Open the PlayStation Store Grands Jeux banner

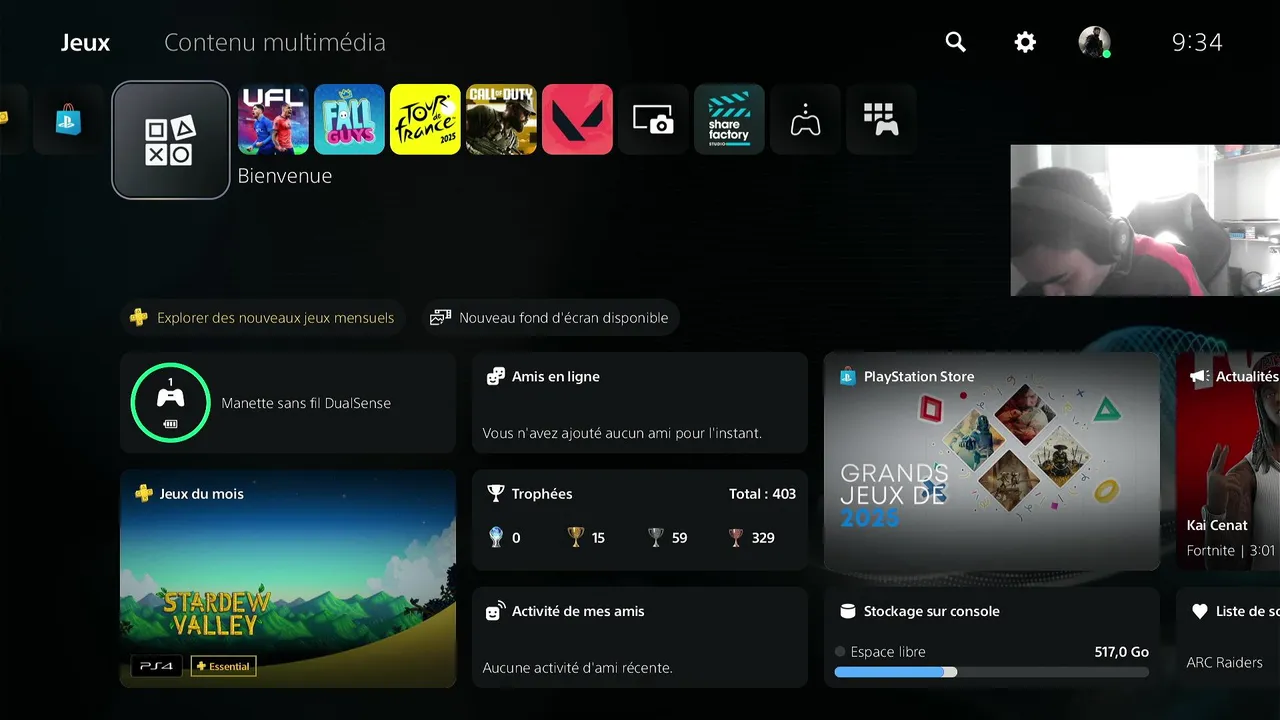pos(992,462)
